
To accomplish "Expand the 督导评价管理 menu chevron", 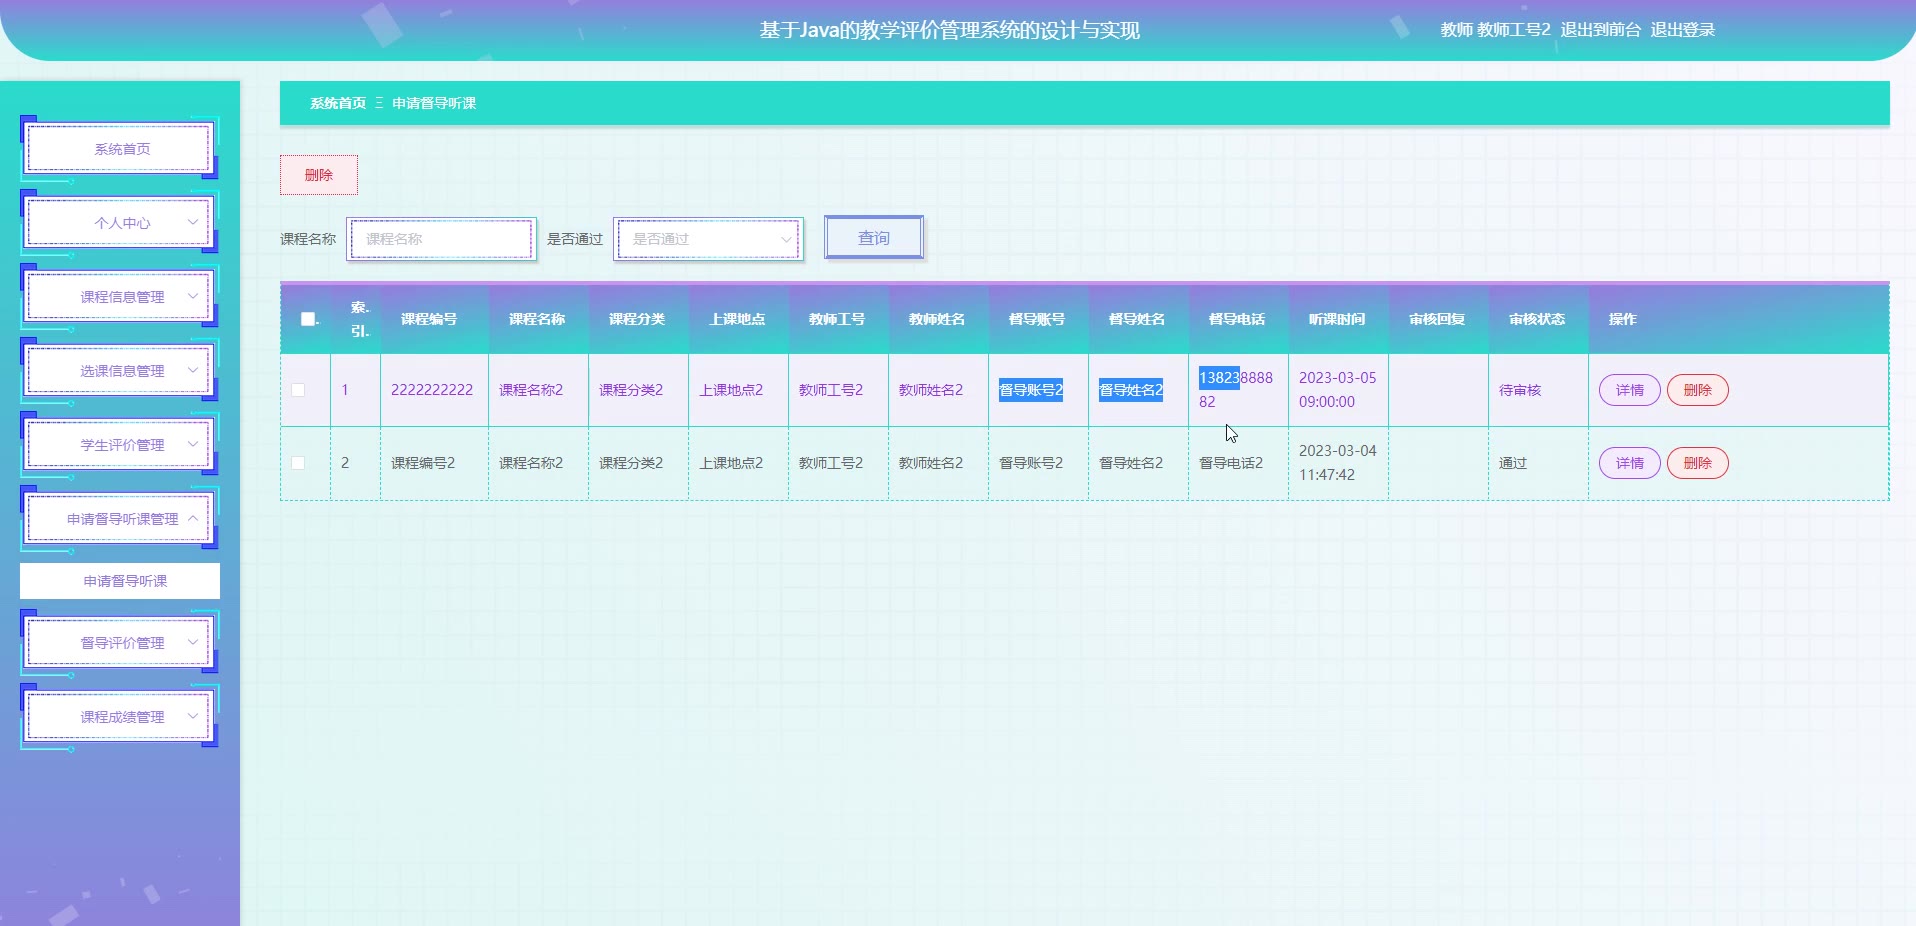I will point(193,642).
